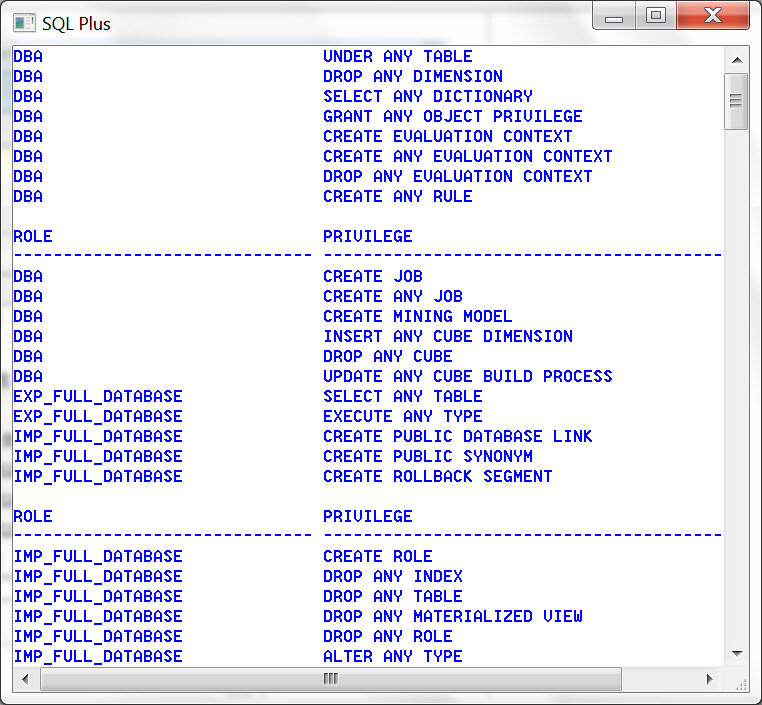Screen dimensions: 762x705
Task: Click the CREATE ROLLBACK SEGMENT privilege text
Action: coord(437,476)
